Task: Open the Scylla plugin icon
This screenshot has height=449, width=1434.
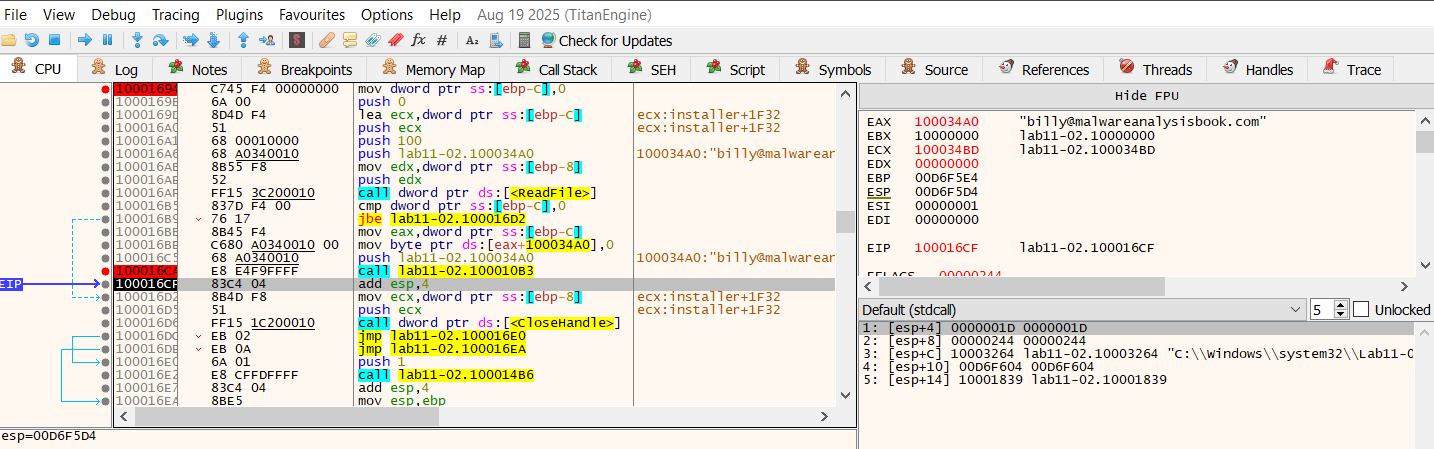Action: click(296, 40)
